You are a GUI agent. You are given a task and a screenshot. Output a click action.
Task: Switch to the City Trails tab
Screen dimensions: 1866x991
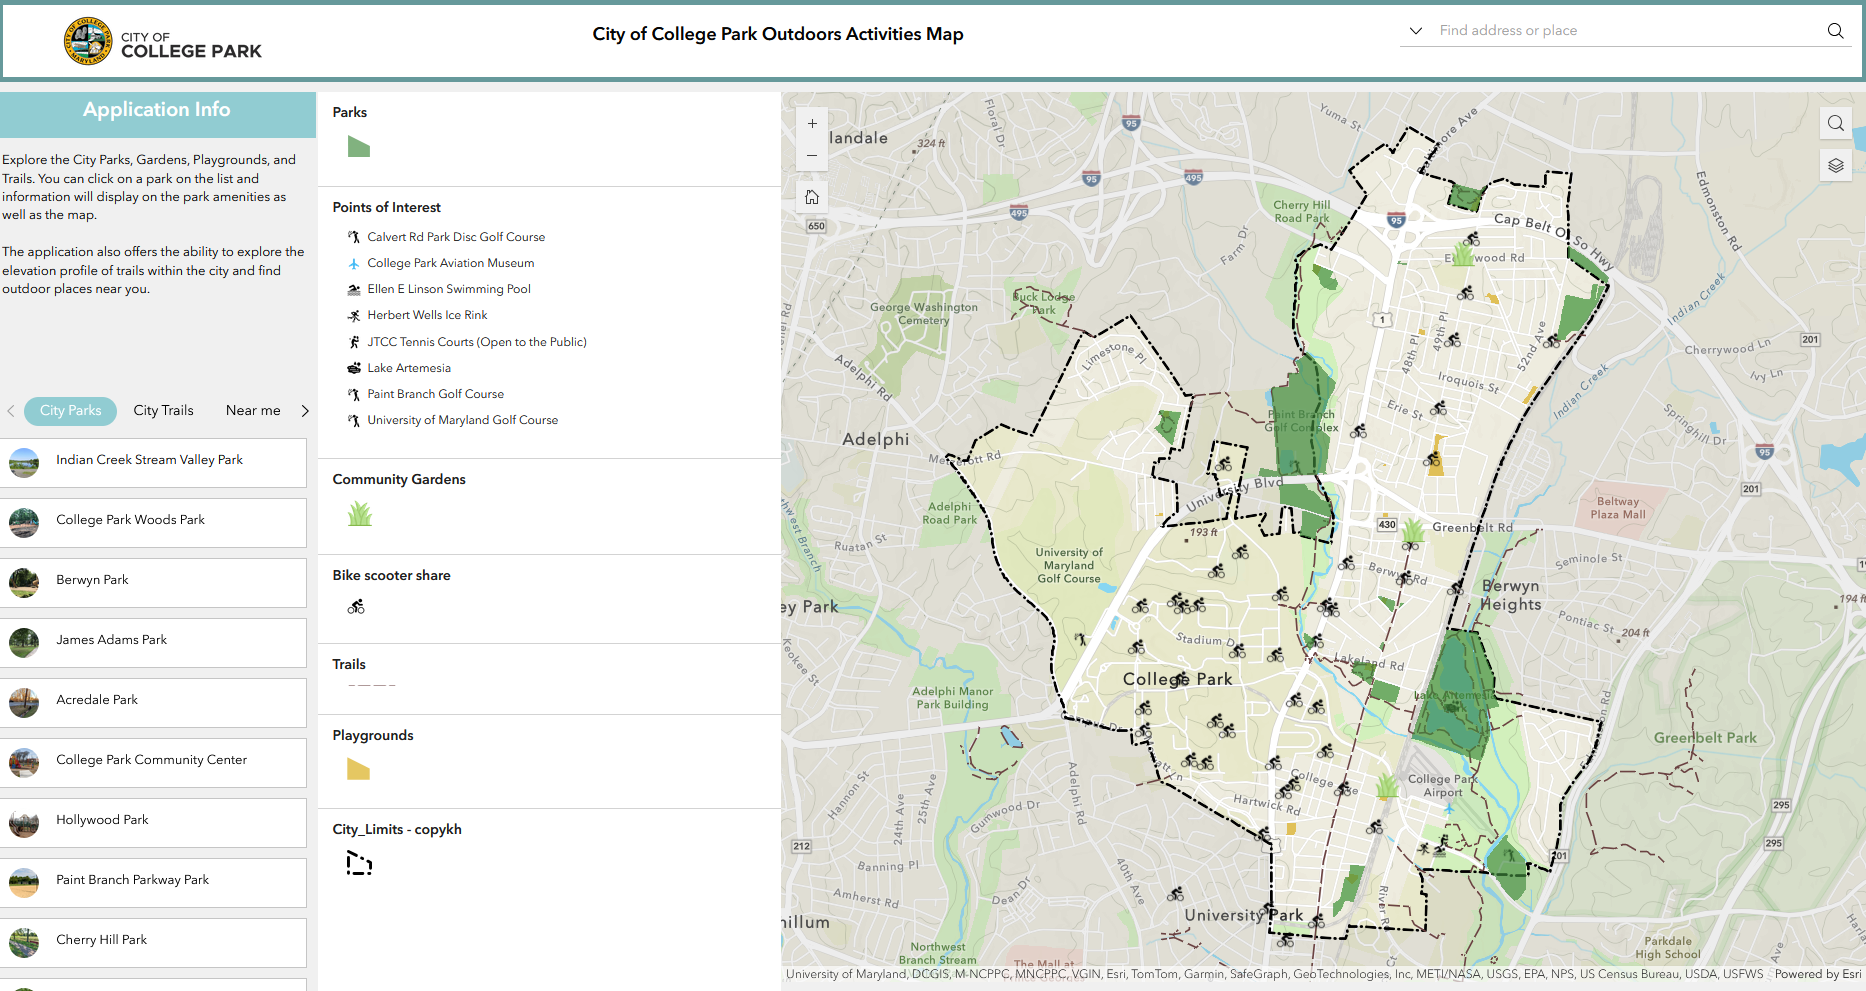[163, 411]
